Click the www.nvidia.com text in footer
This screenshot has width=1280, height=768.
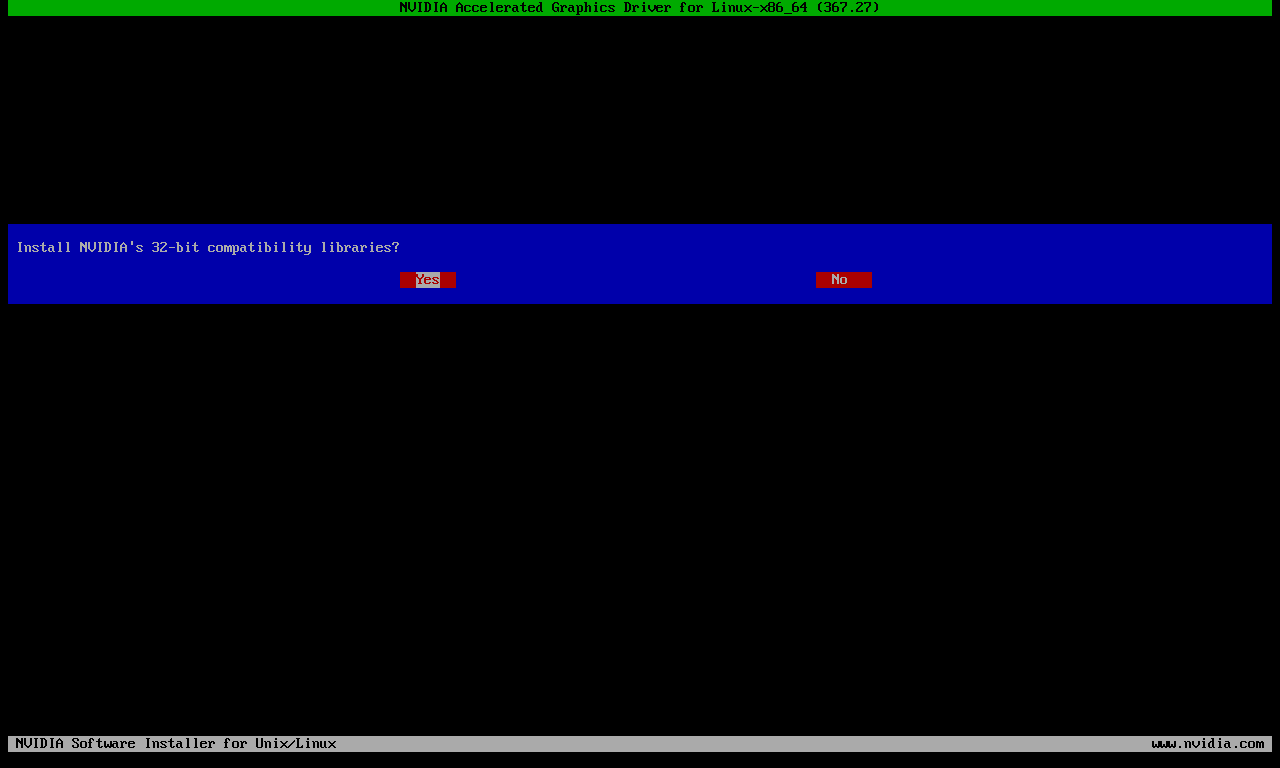[1208, 744]
